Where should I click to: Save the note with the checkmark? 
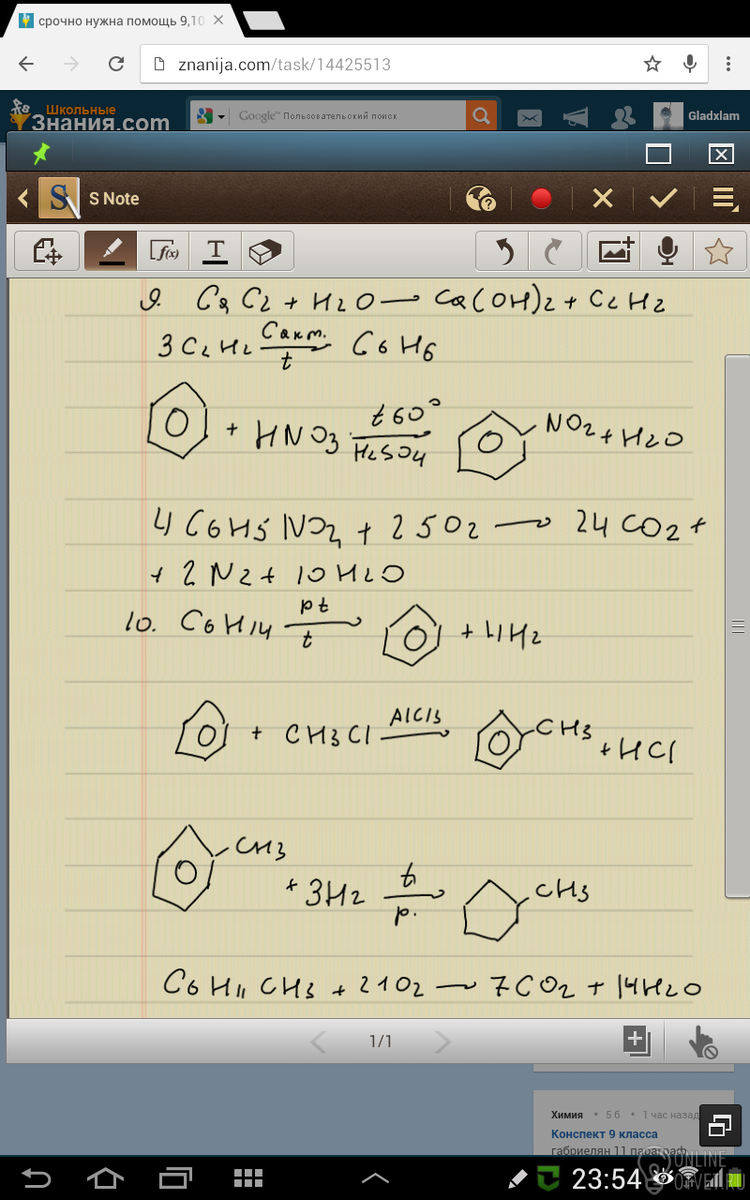pyautogui.click(x=663, y=198)
